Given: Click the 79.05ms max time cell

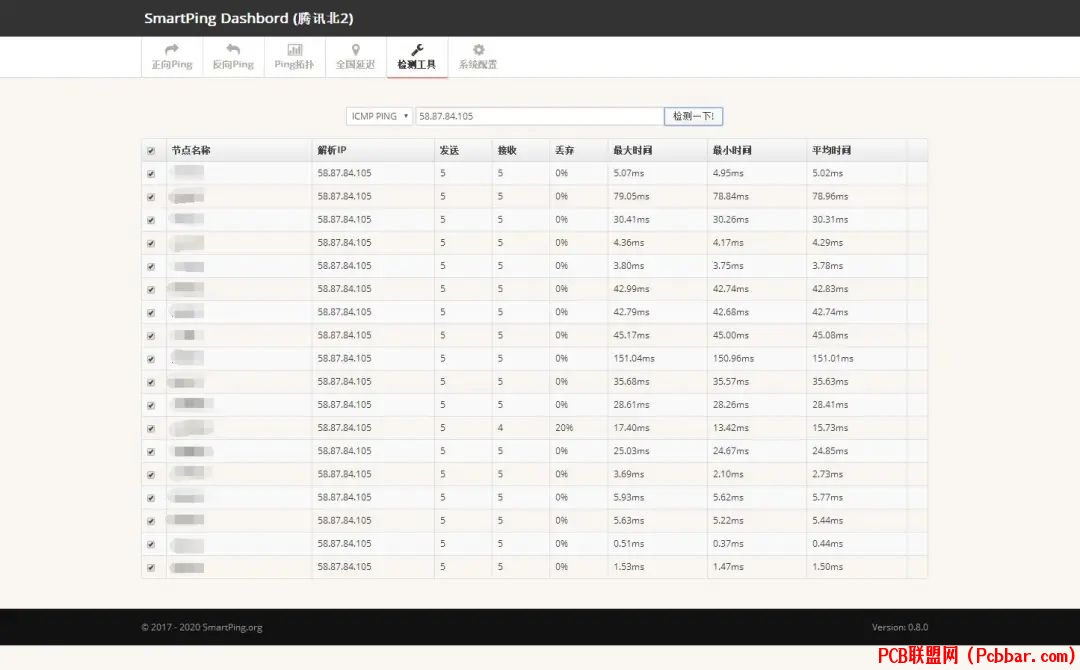Looking at the screenshot, I should 631,196.
